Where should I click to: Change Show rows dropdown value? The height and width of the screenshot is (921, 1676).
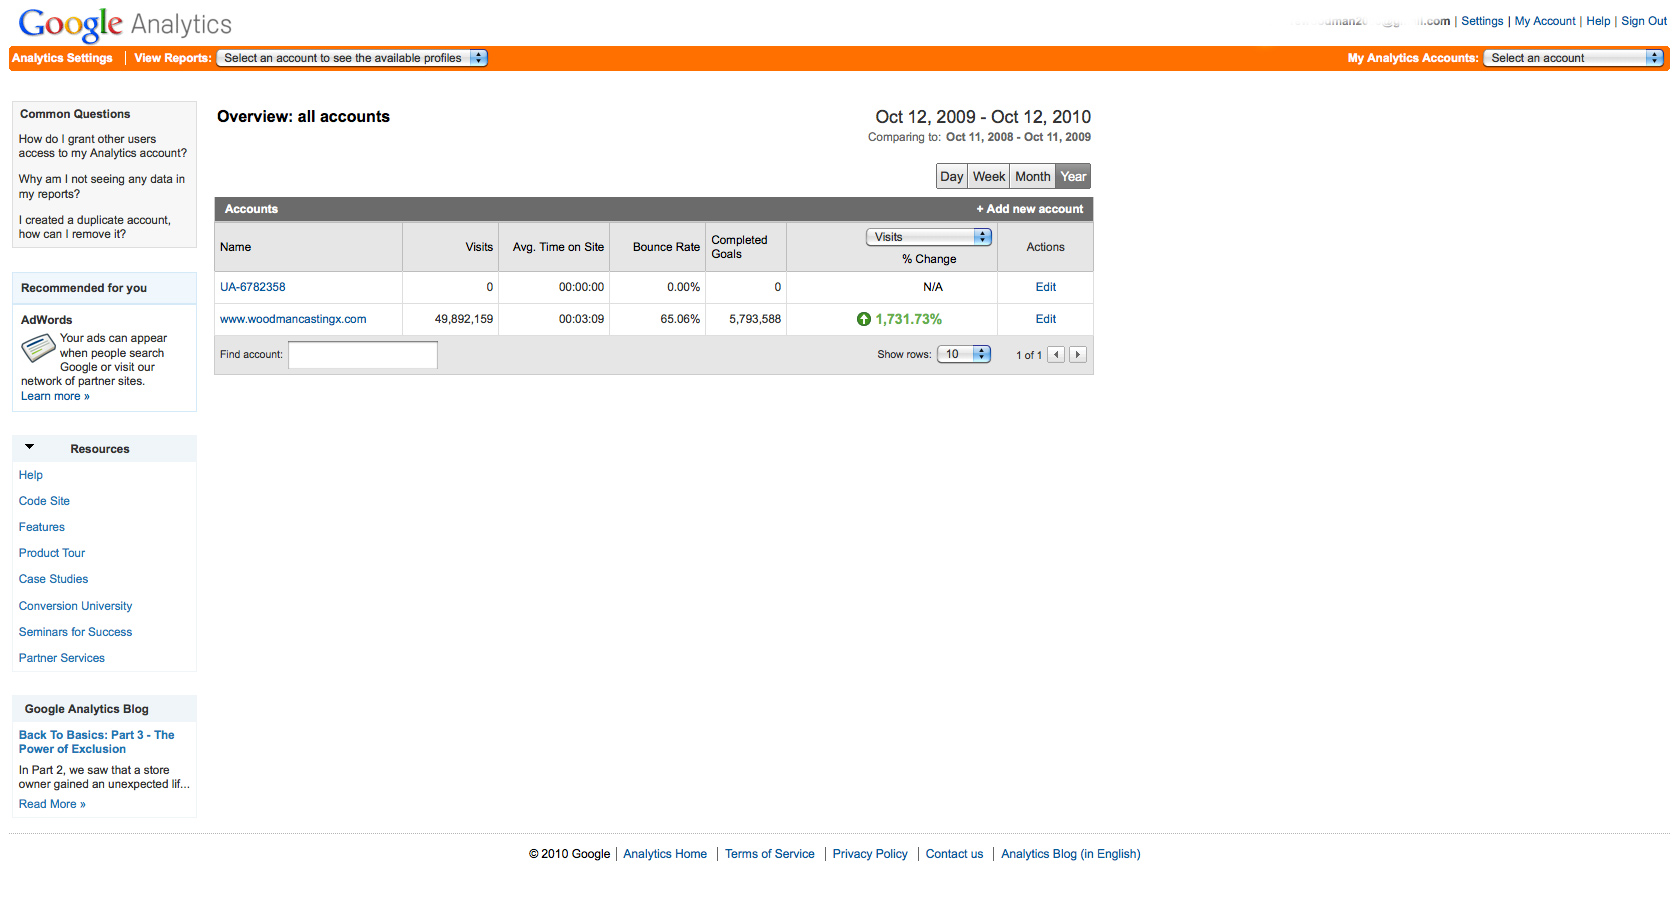[x=963, y=355]
